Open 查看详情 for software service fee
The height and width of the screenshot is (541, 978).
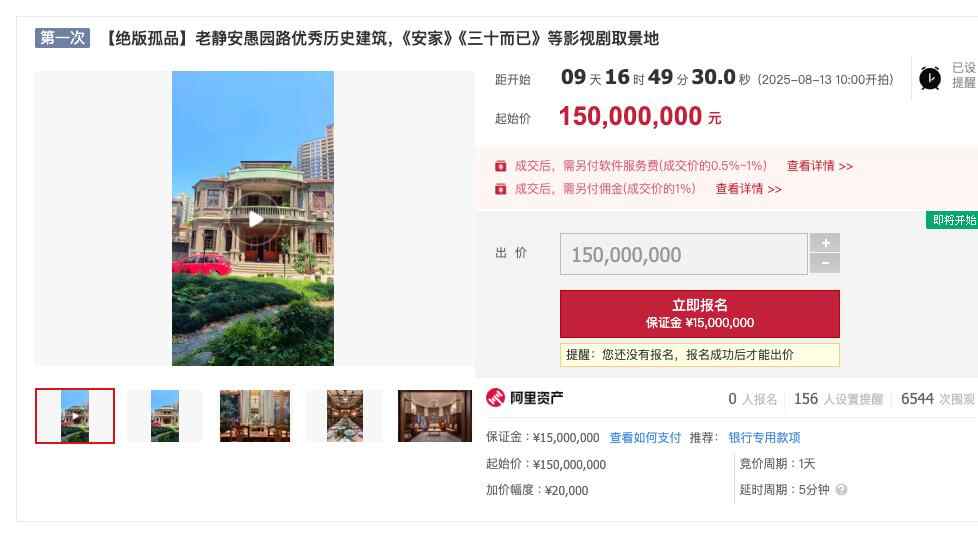point(820,166)
